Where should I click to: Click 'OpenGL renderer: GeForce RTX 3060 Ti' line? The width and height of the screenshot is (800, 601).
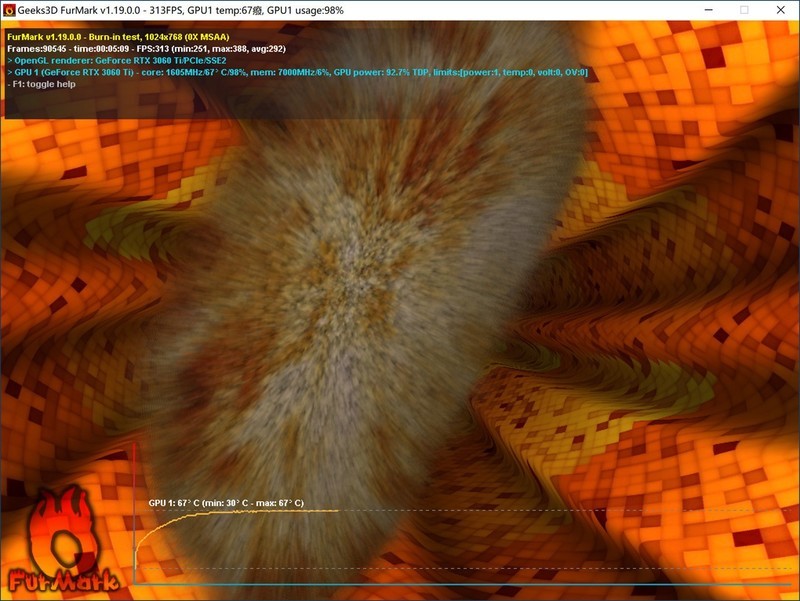[117, 61]
